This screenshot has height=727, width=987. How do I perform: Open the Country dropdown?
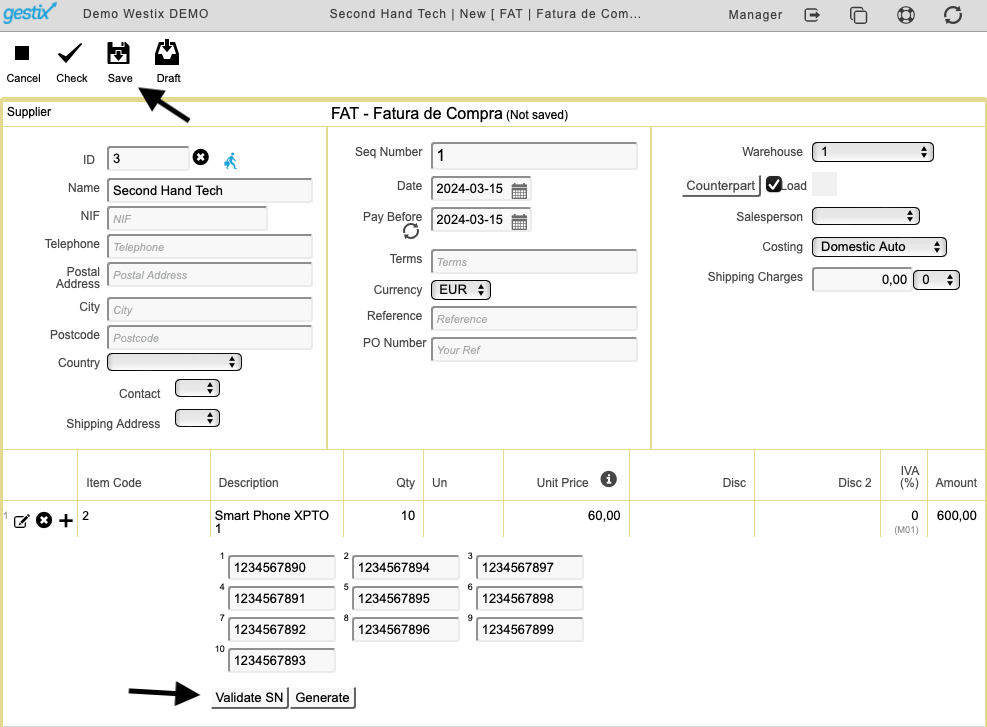pyautogui.click(x=174, y=362)
